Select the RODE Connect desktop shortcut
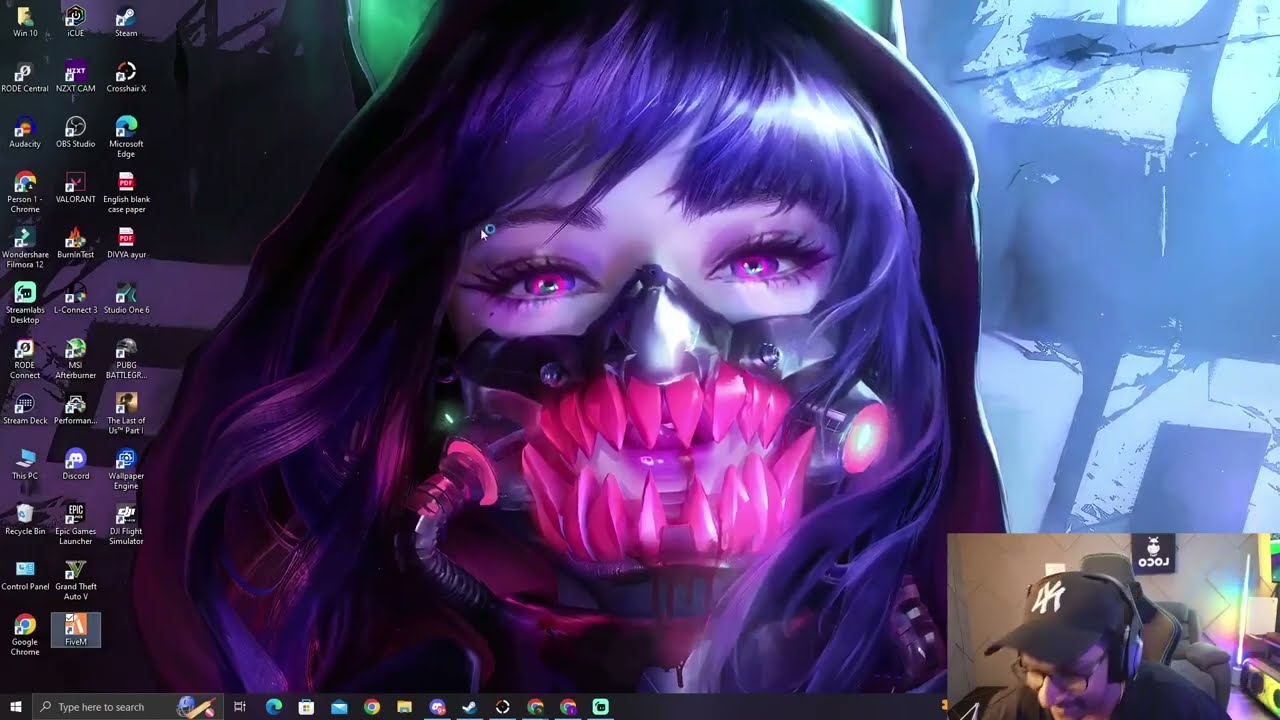1280x720 pixels. (x=25, y=358)
